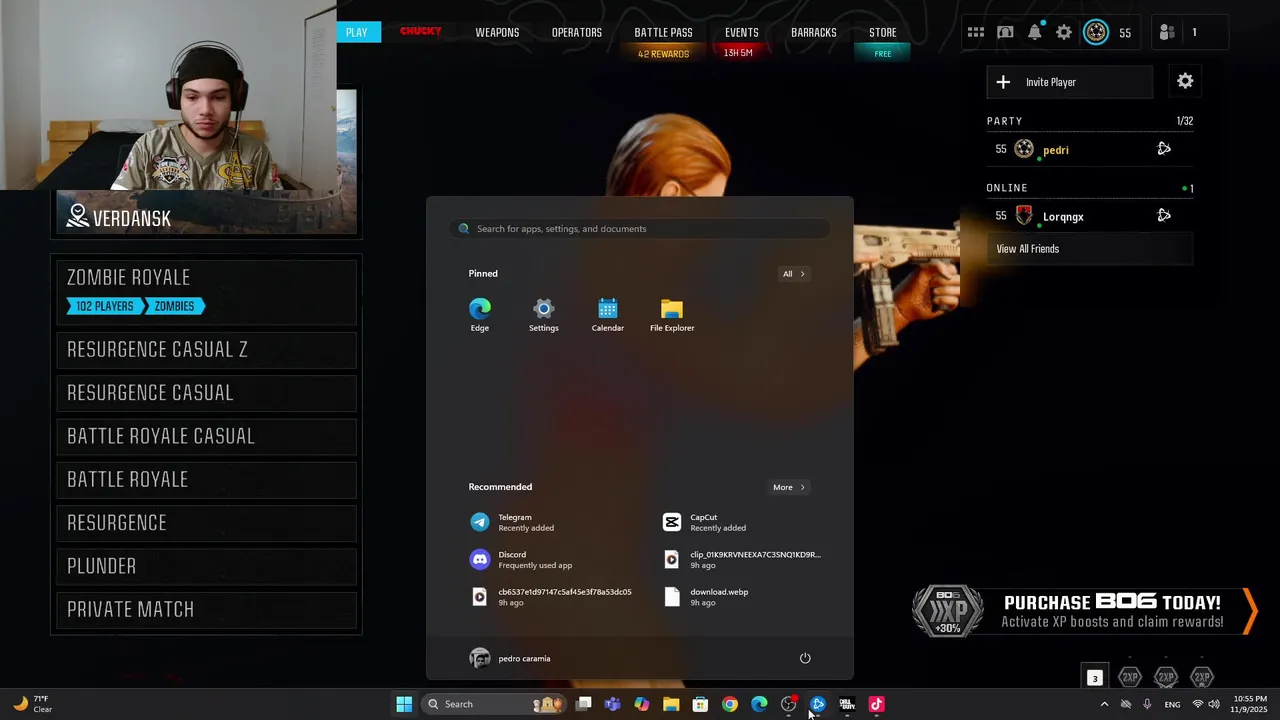Viewport: 1280px width, 720px height.
Task: Open the voice chat headset icon
Action: pos(1005,33)
